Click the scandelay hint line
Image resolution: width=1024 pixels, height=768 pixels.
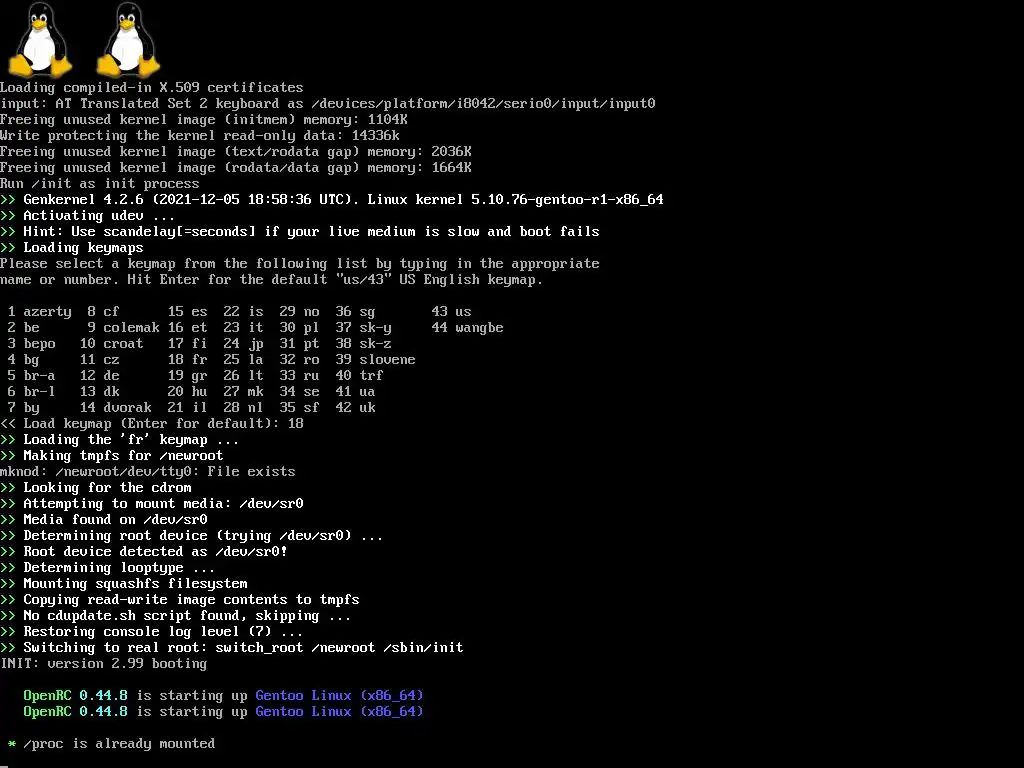[x=300, y=232]
